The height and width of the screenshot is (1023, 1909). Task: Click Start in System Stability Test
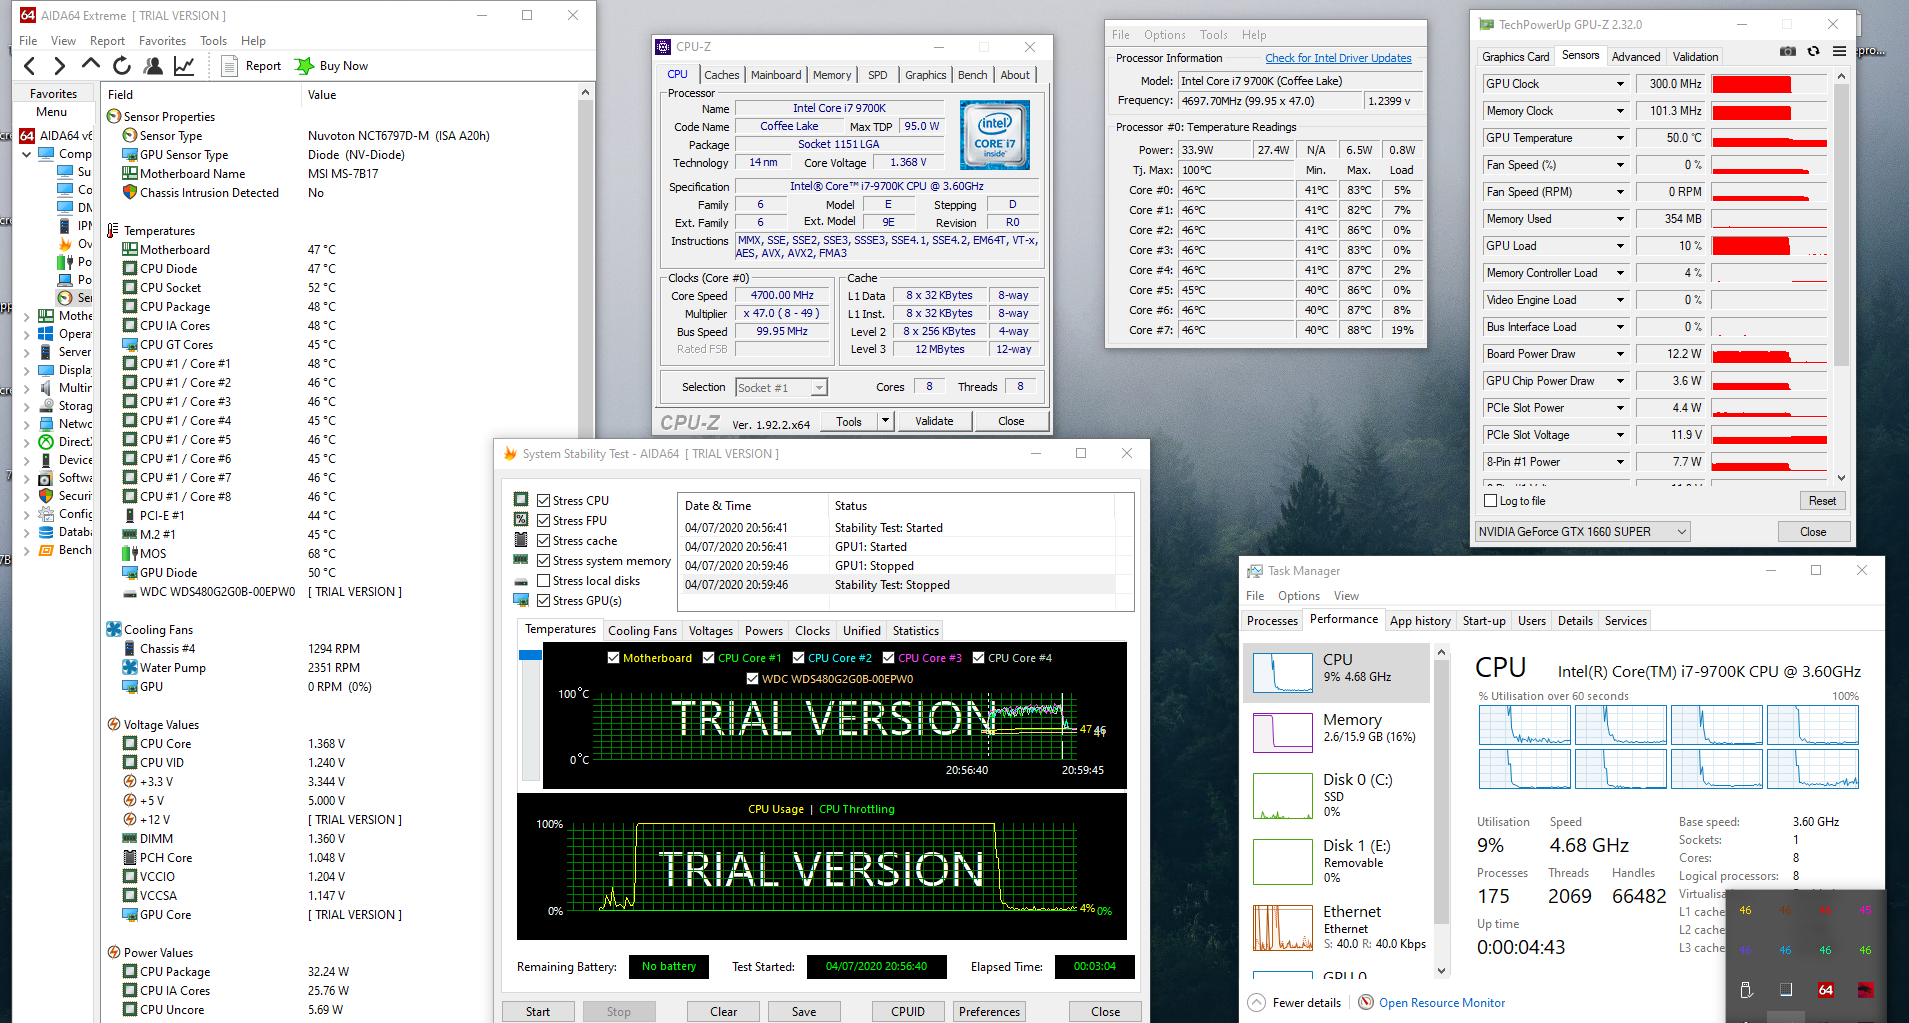(x=538, y=1012)
